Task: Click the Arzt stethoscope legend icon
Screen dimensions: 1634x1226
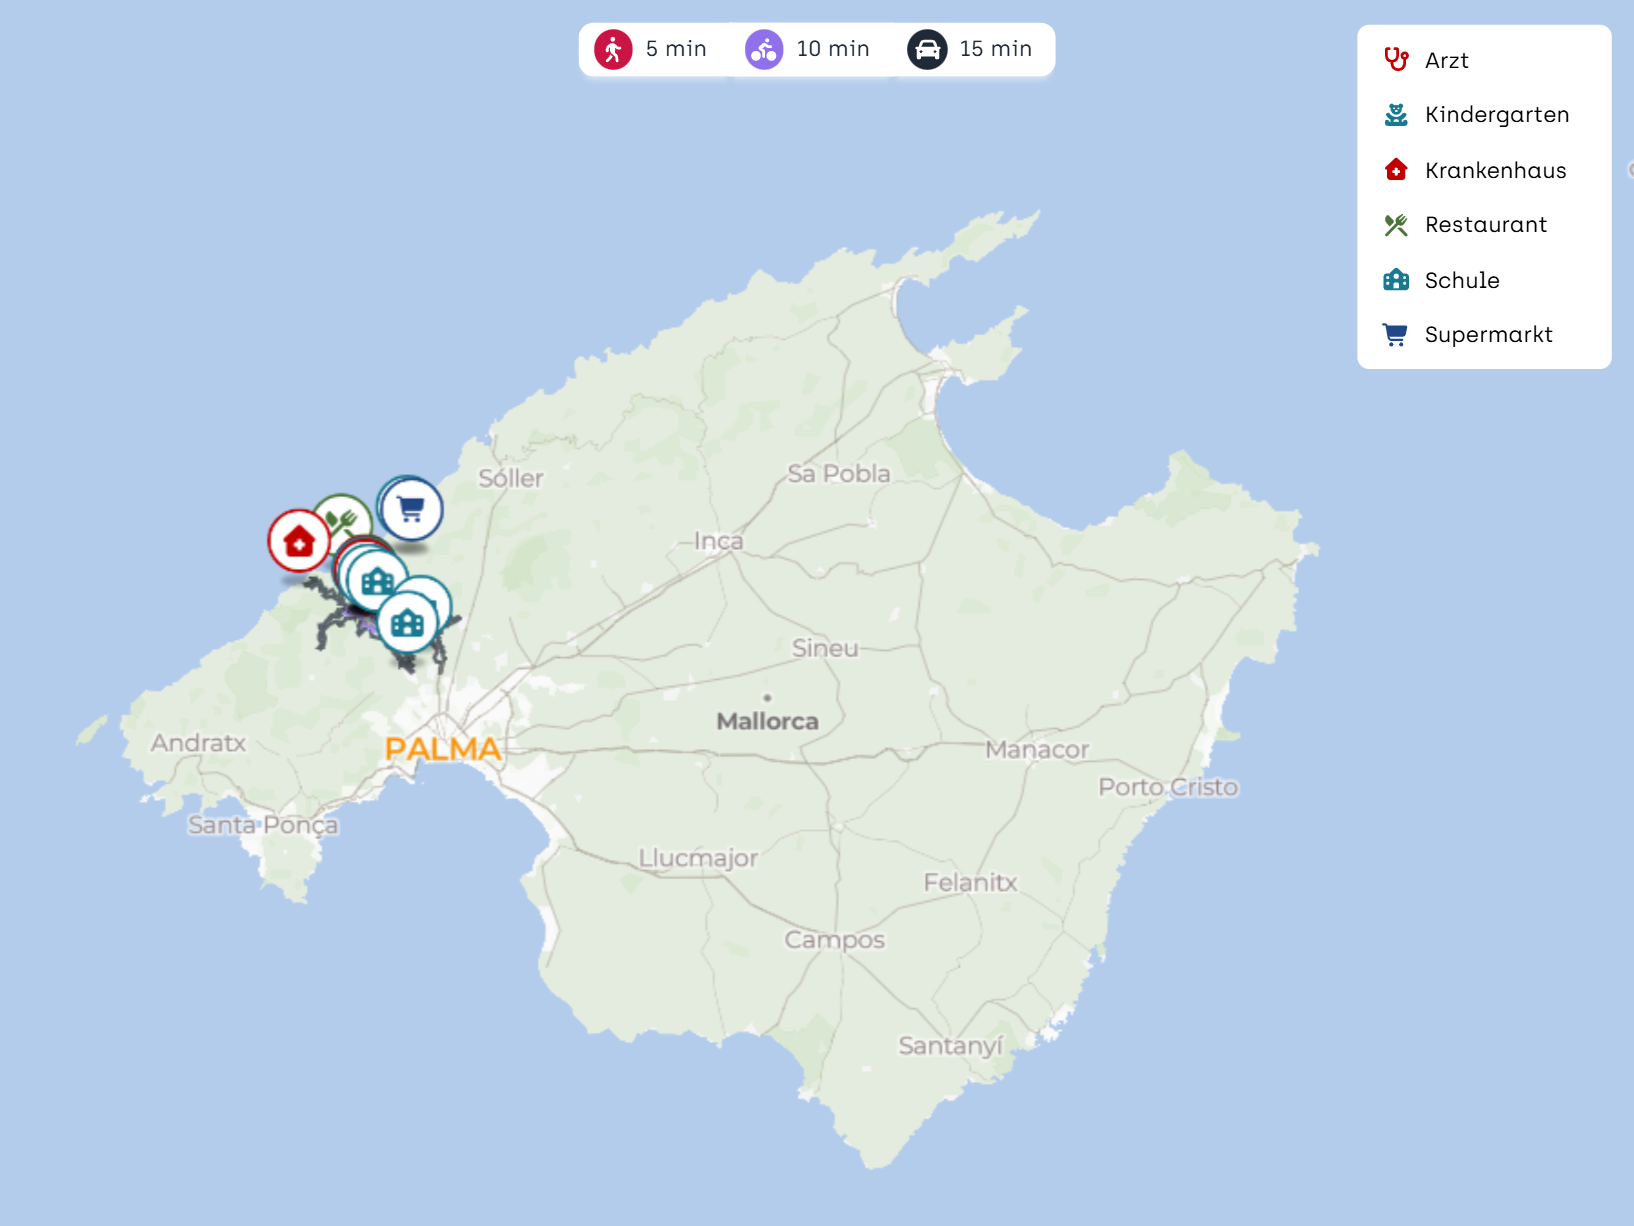Action: (1396, 60)
